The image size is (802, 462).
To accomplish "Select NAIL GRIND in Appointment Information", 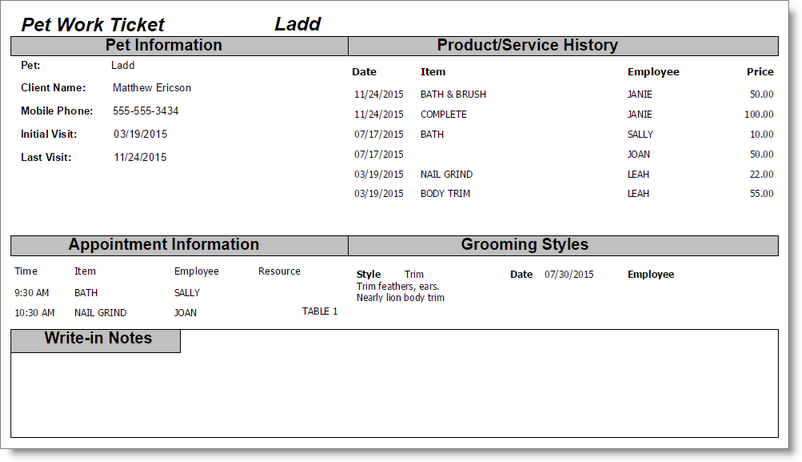I will 100,313.
